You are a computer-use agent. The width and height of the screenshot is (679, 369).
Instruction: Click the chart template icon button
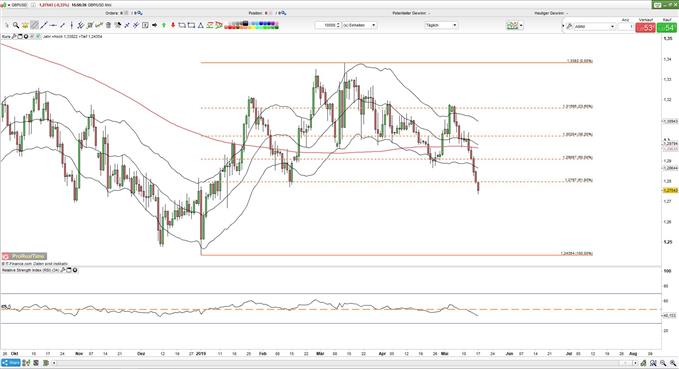pos(512,26)
